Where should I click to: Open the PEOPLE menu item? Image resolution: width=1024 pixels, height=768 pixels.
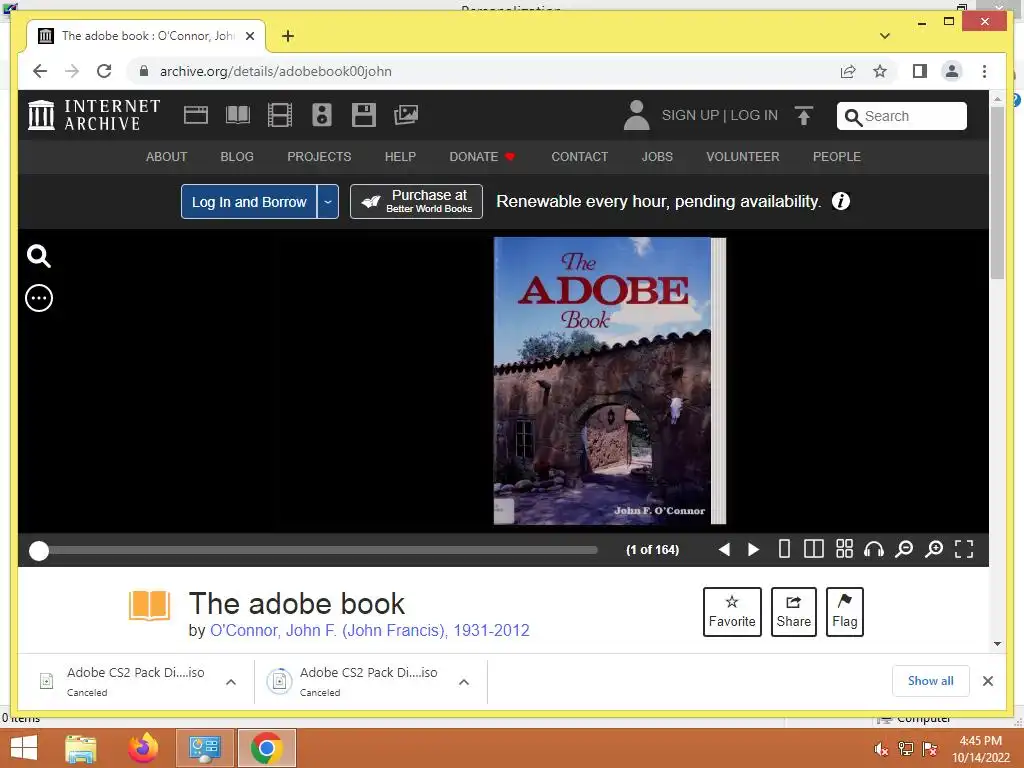[x=837, y=157]
